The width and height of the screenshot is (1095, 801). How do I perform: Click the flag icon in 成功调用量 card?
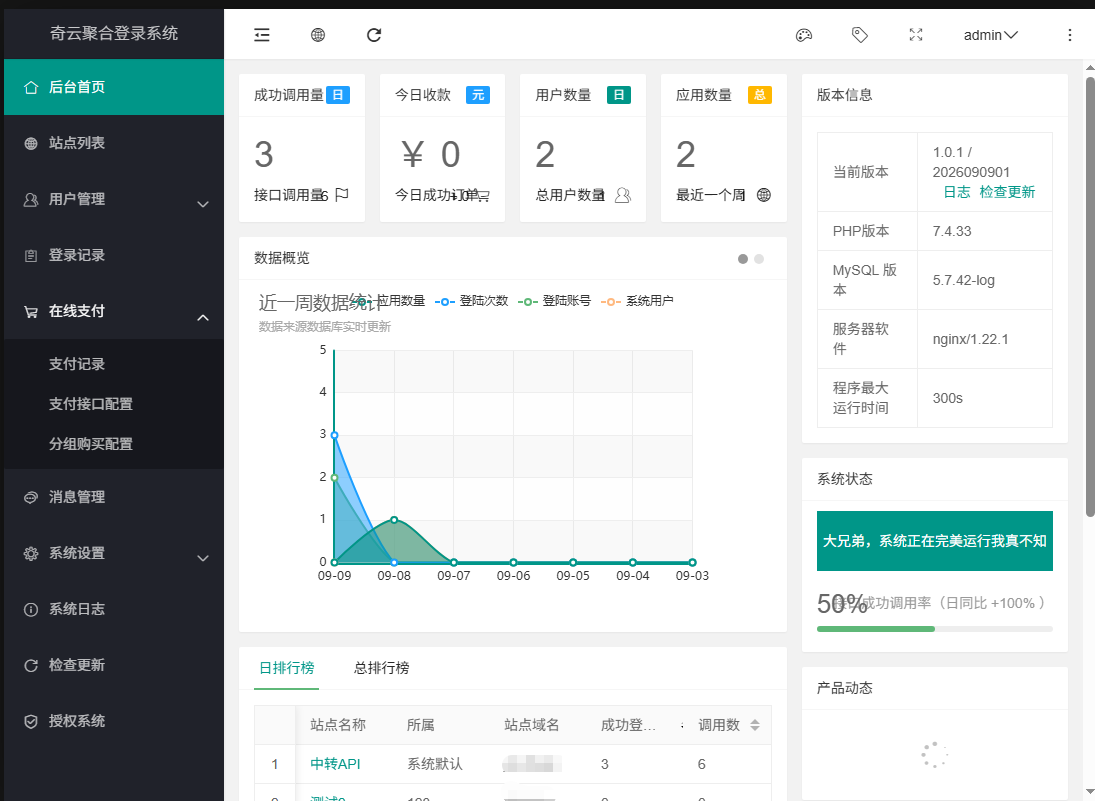click(x=341, y=195)
